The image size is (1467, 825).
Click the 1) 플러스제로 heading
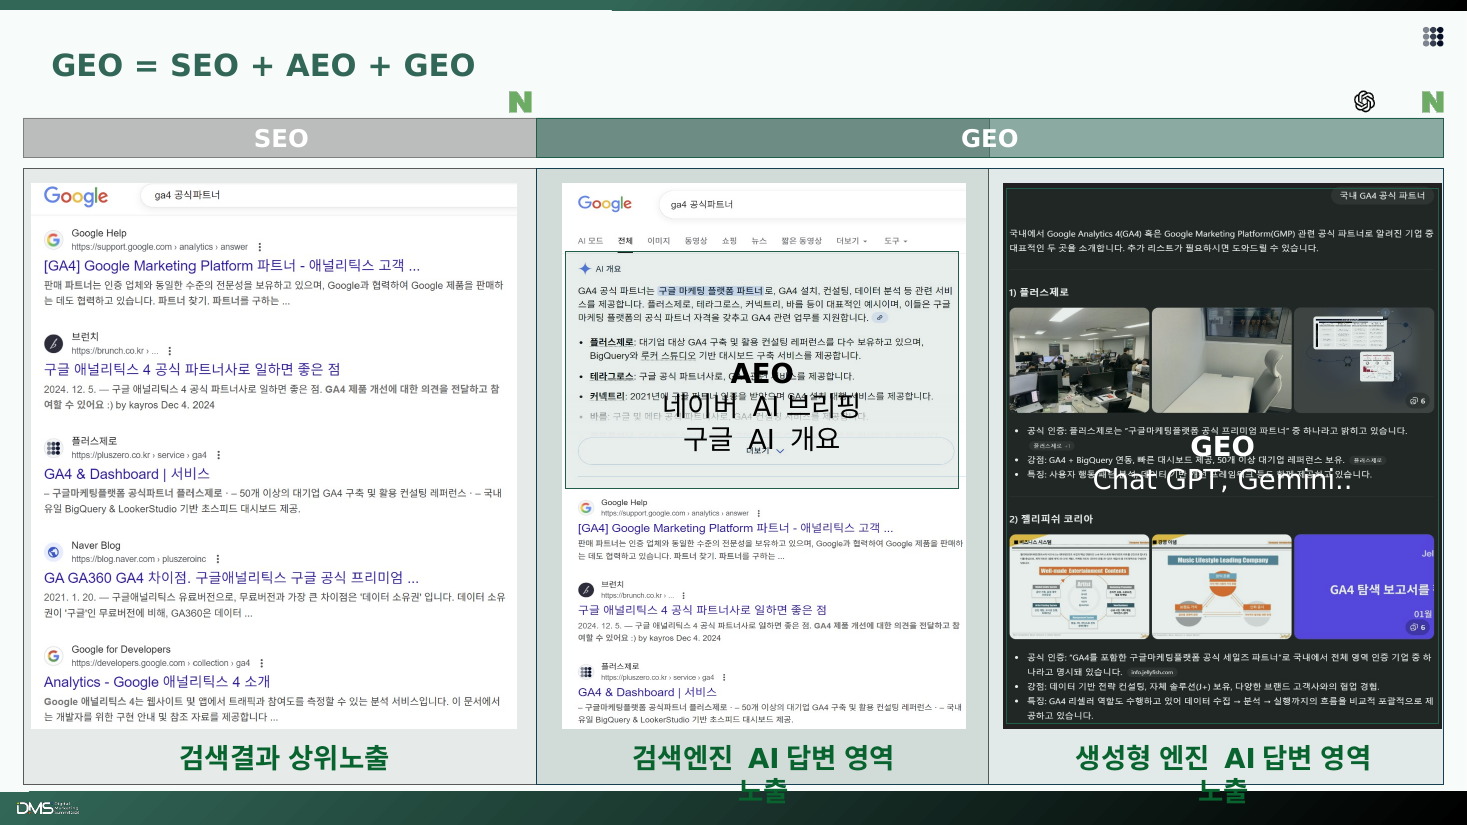[1039, 293]
